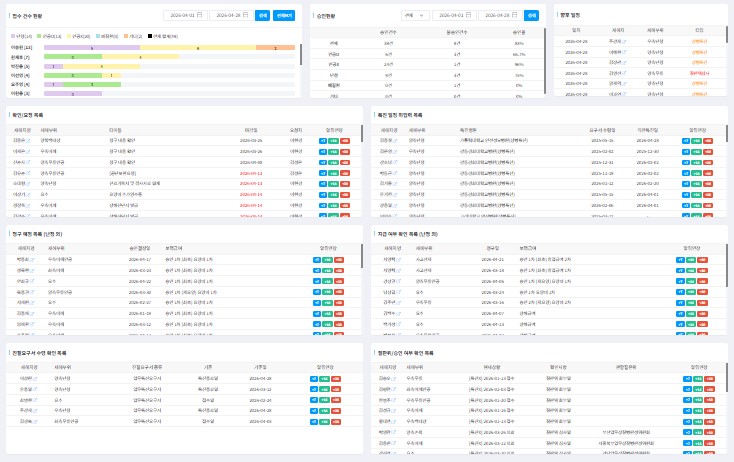Click red action icon in first row of bottom-right table
Screen dimensions: 734x462
tap(708, 379)
